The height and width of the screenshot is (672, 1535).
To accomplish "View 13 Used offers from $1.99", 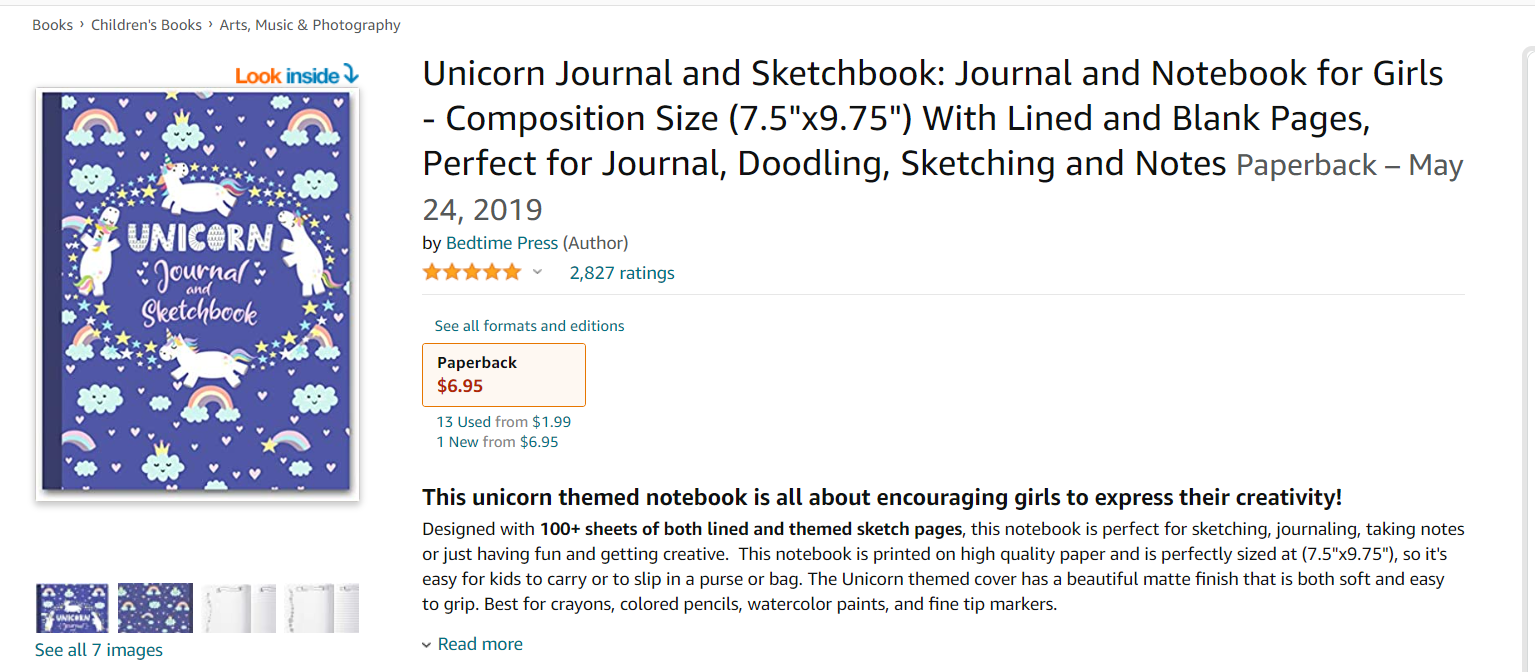I will 503,421.
